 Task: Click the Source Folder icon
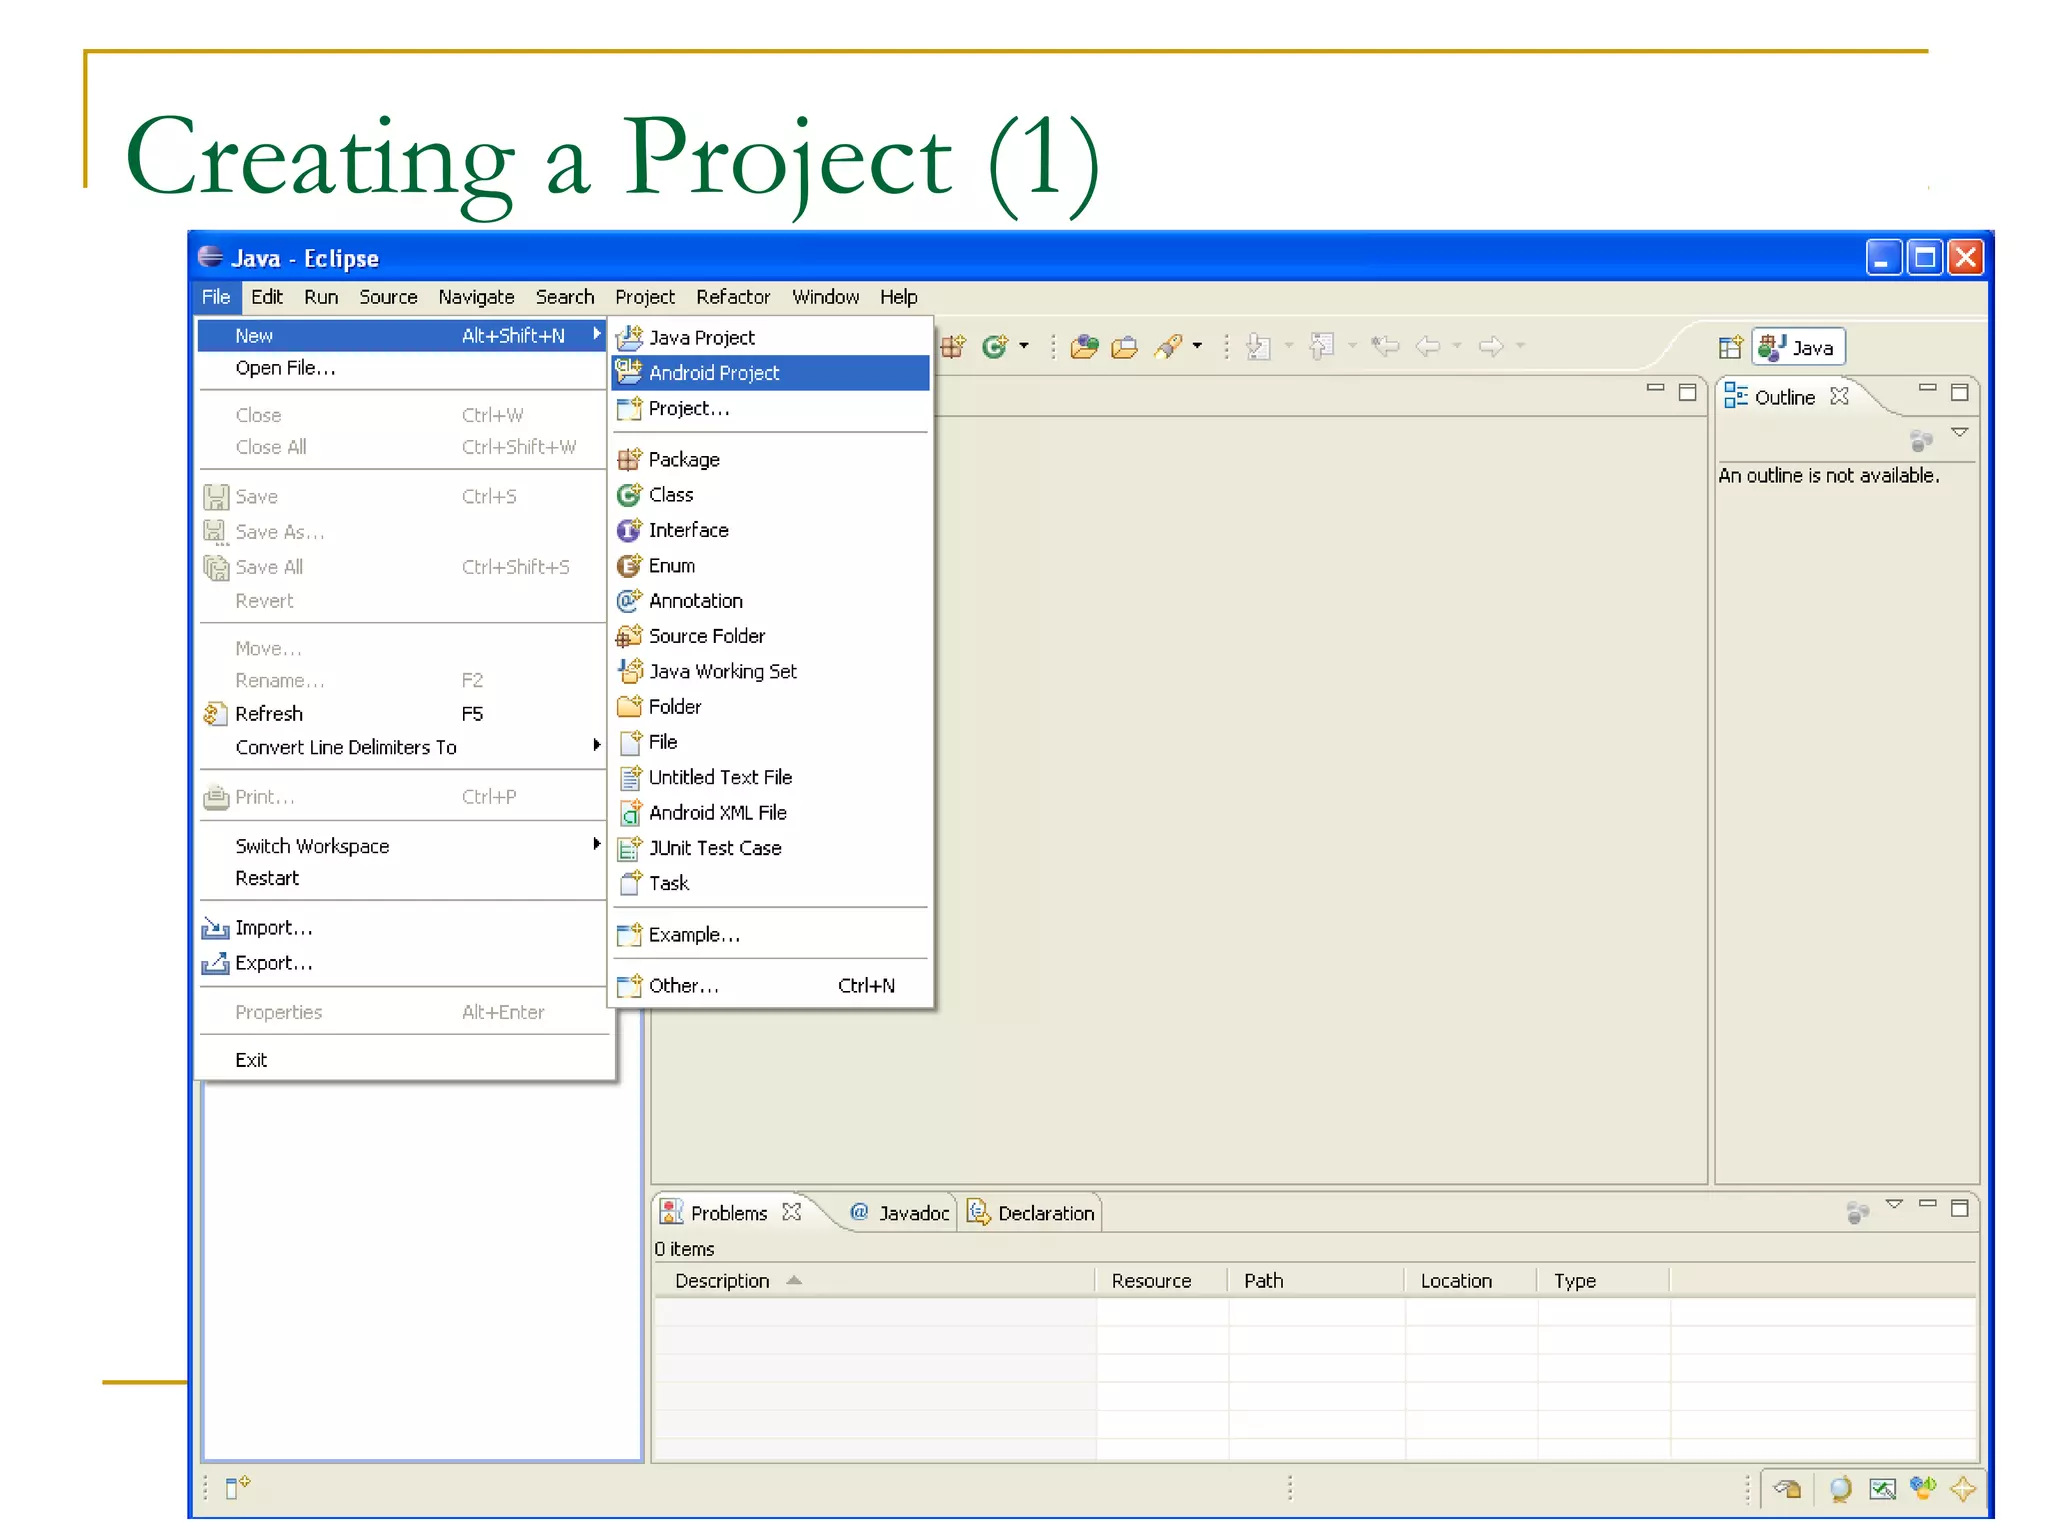629,636
